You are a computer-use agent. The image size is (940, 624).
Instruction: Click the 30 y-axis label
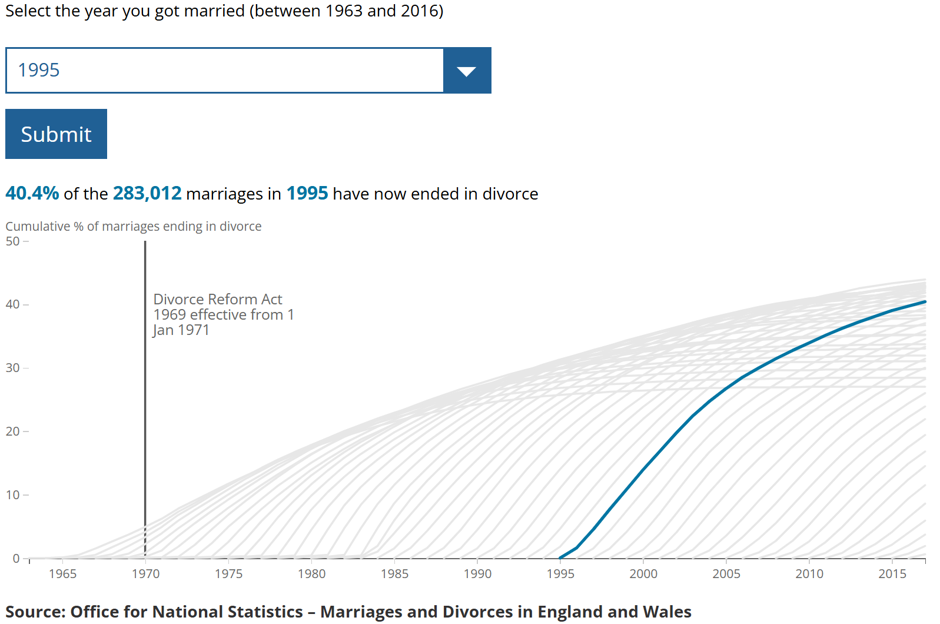click(x=13, y=368)
